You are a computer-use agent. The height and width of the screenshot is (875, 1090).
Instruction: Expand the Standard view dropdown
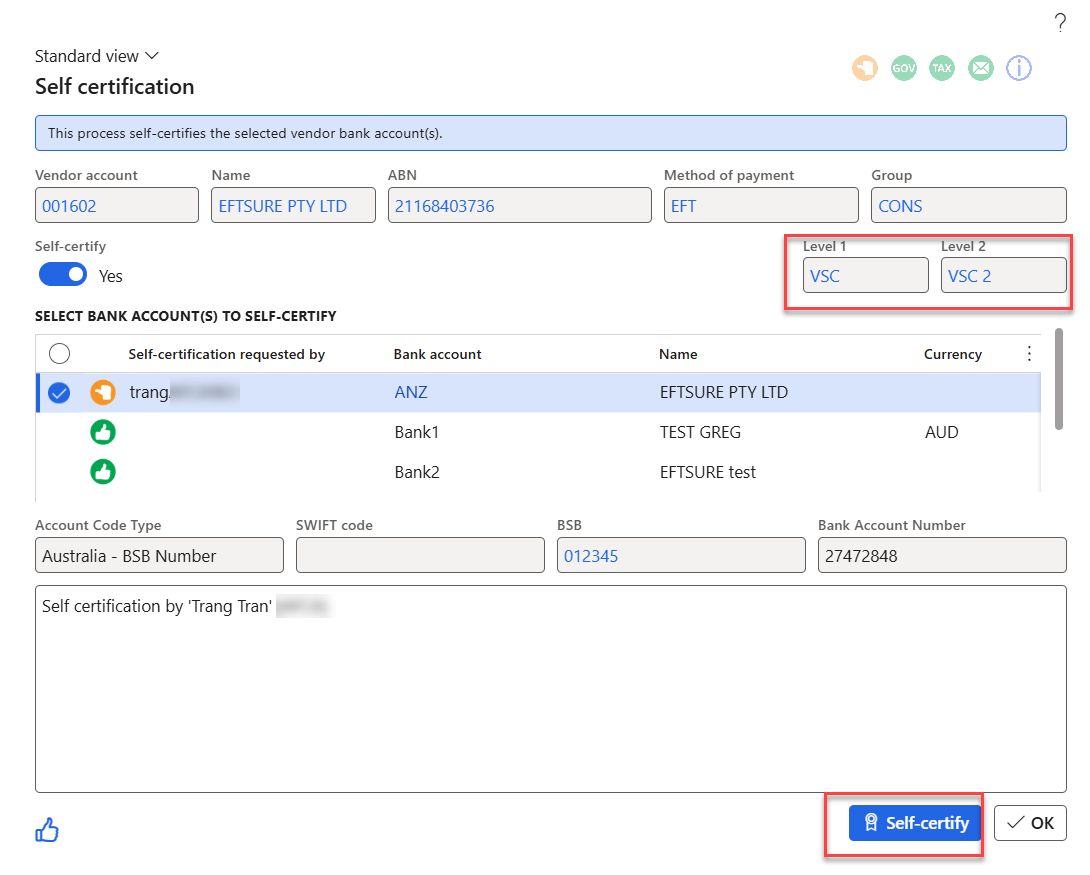coord(97,56)
